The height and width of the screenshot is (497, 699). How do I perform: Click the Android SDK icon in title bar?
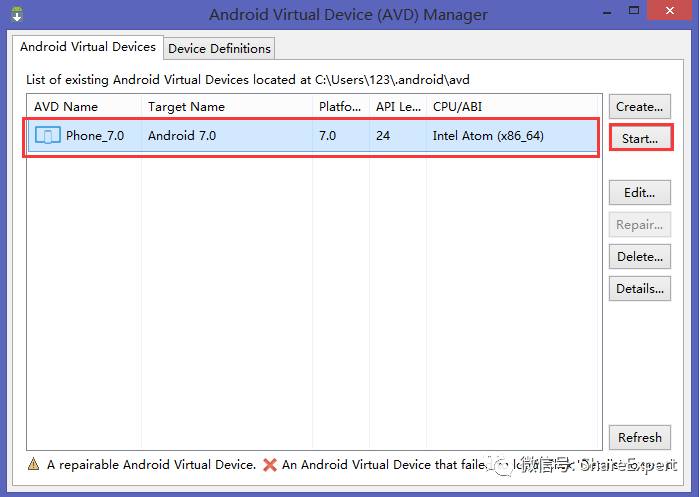17,14
